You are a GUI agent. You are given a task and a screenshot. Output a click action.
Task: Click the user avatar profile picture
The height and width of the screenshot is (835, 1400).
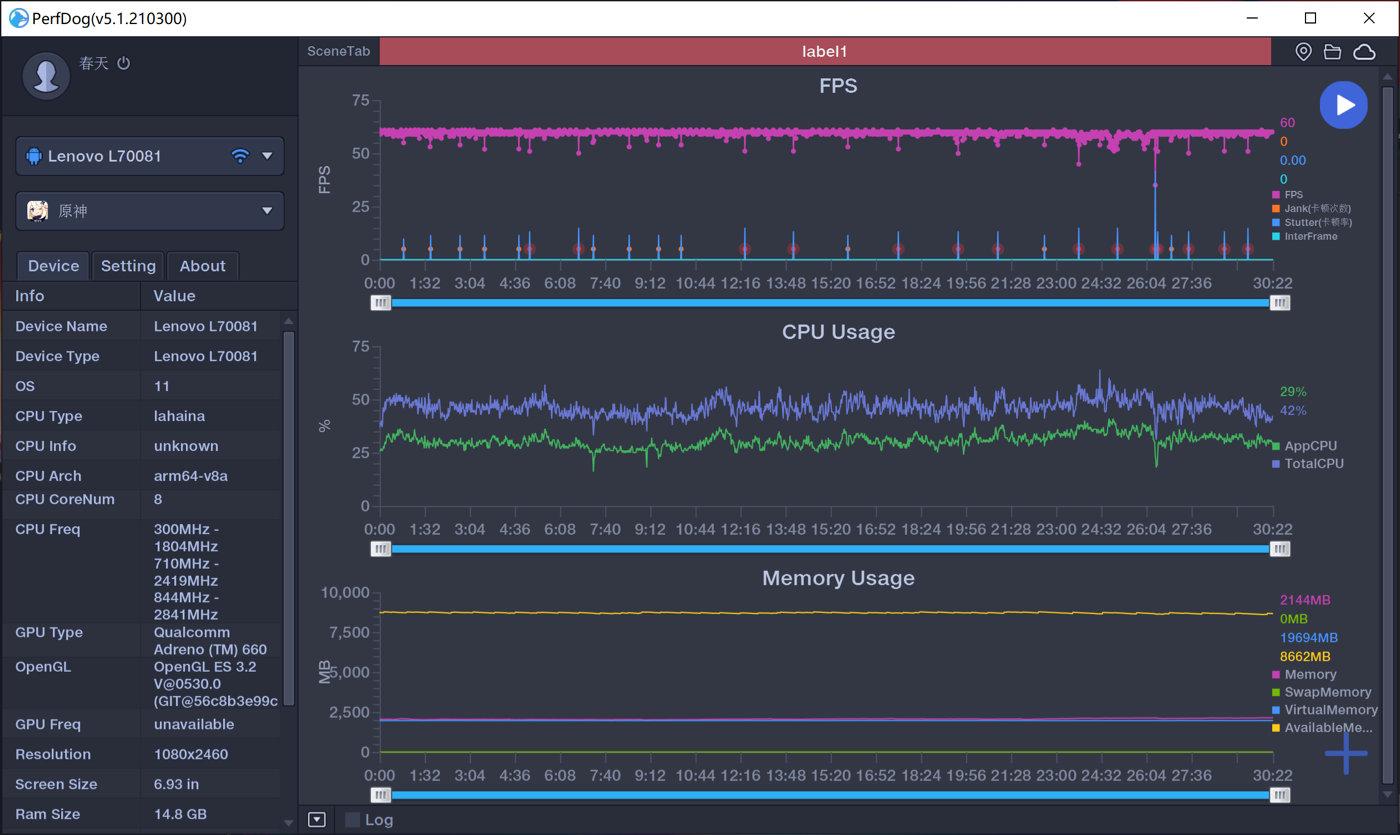46,76
